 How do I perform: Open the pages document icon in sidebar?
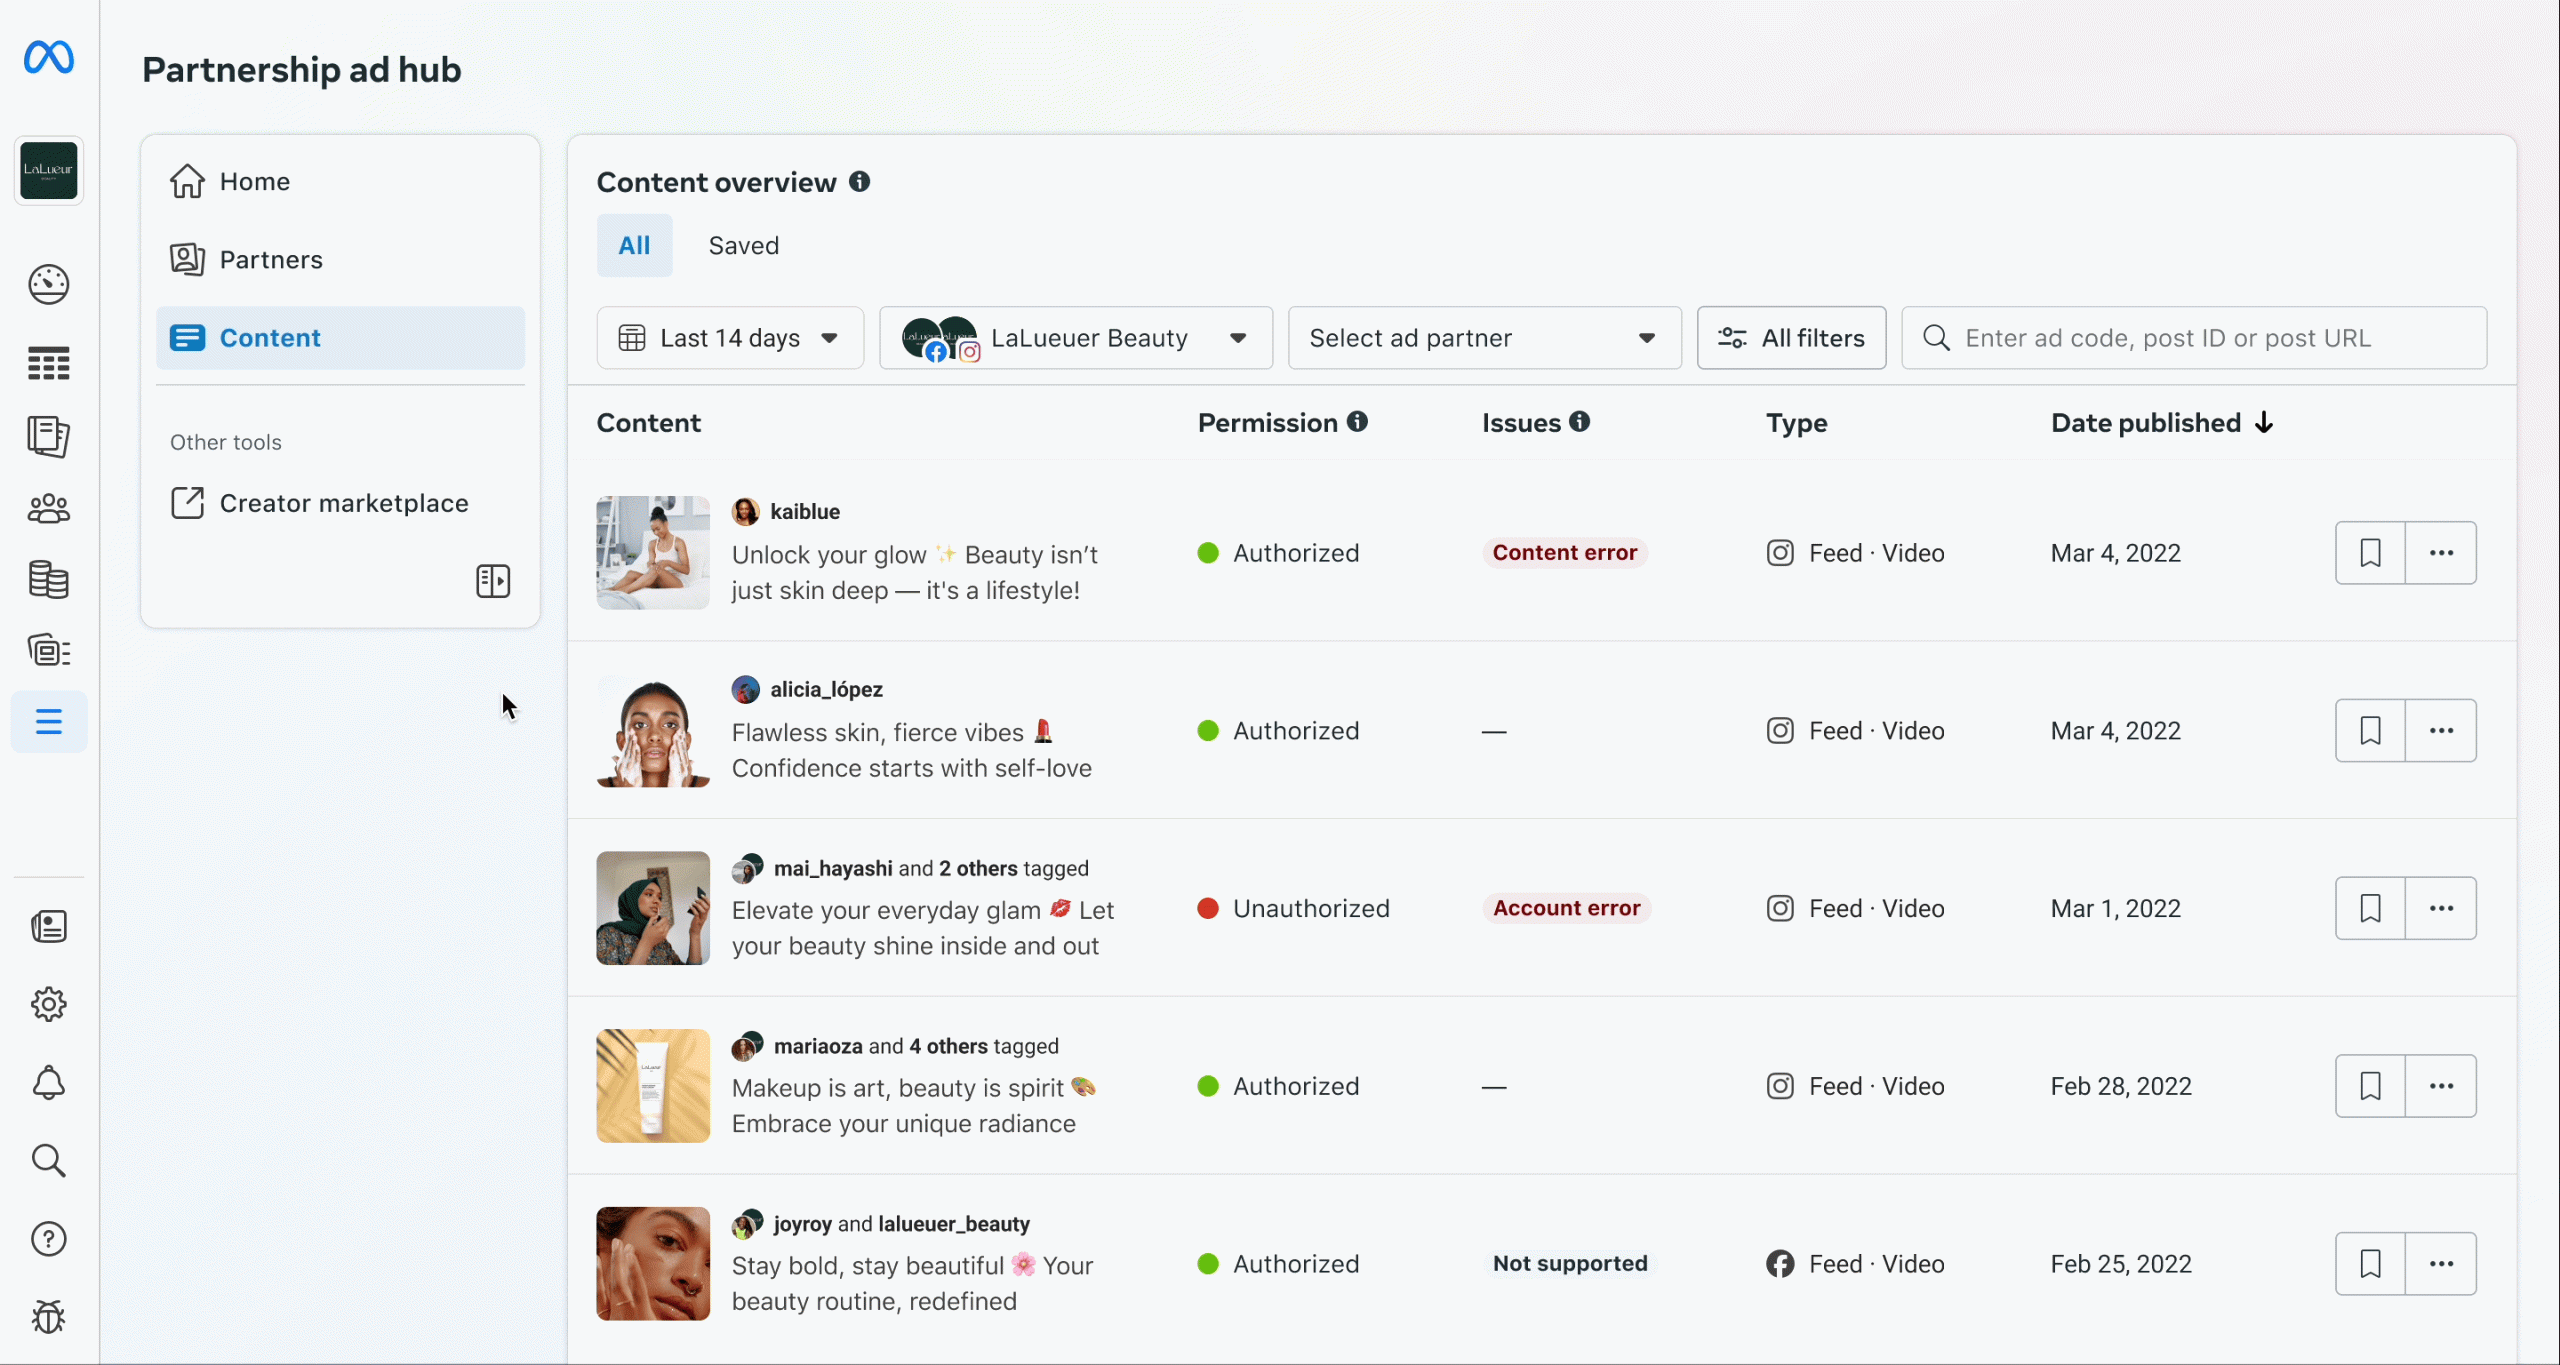pyautogui.click(x=48, y=436)
